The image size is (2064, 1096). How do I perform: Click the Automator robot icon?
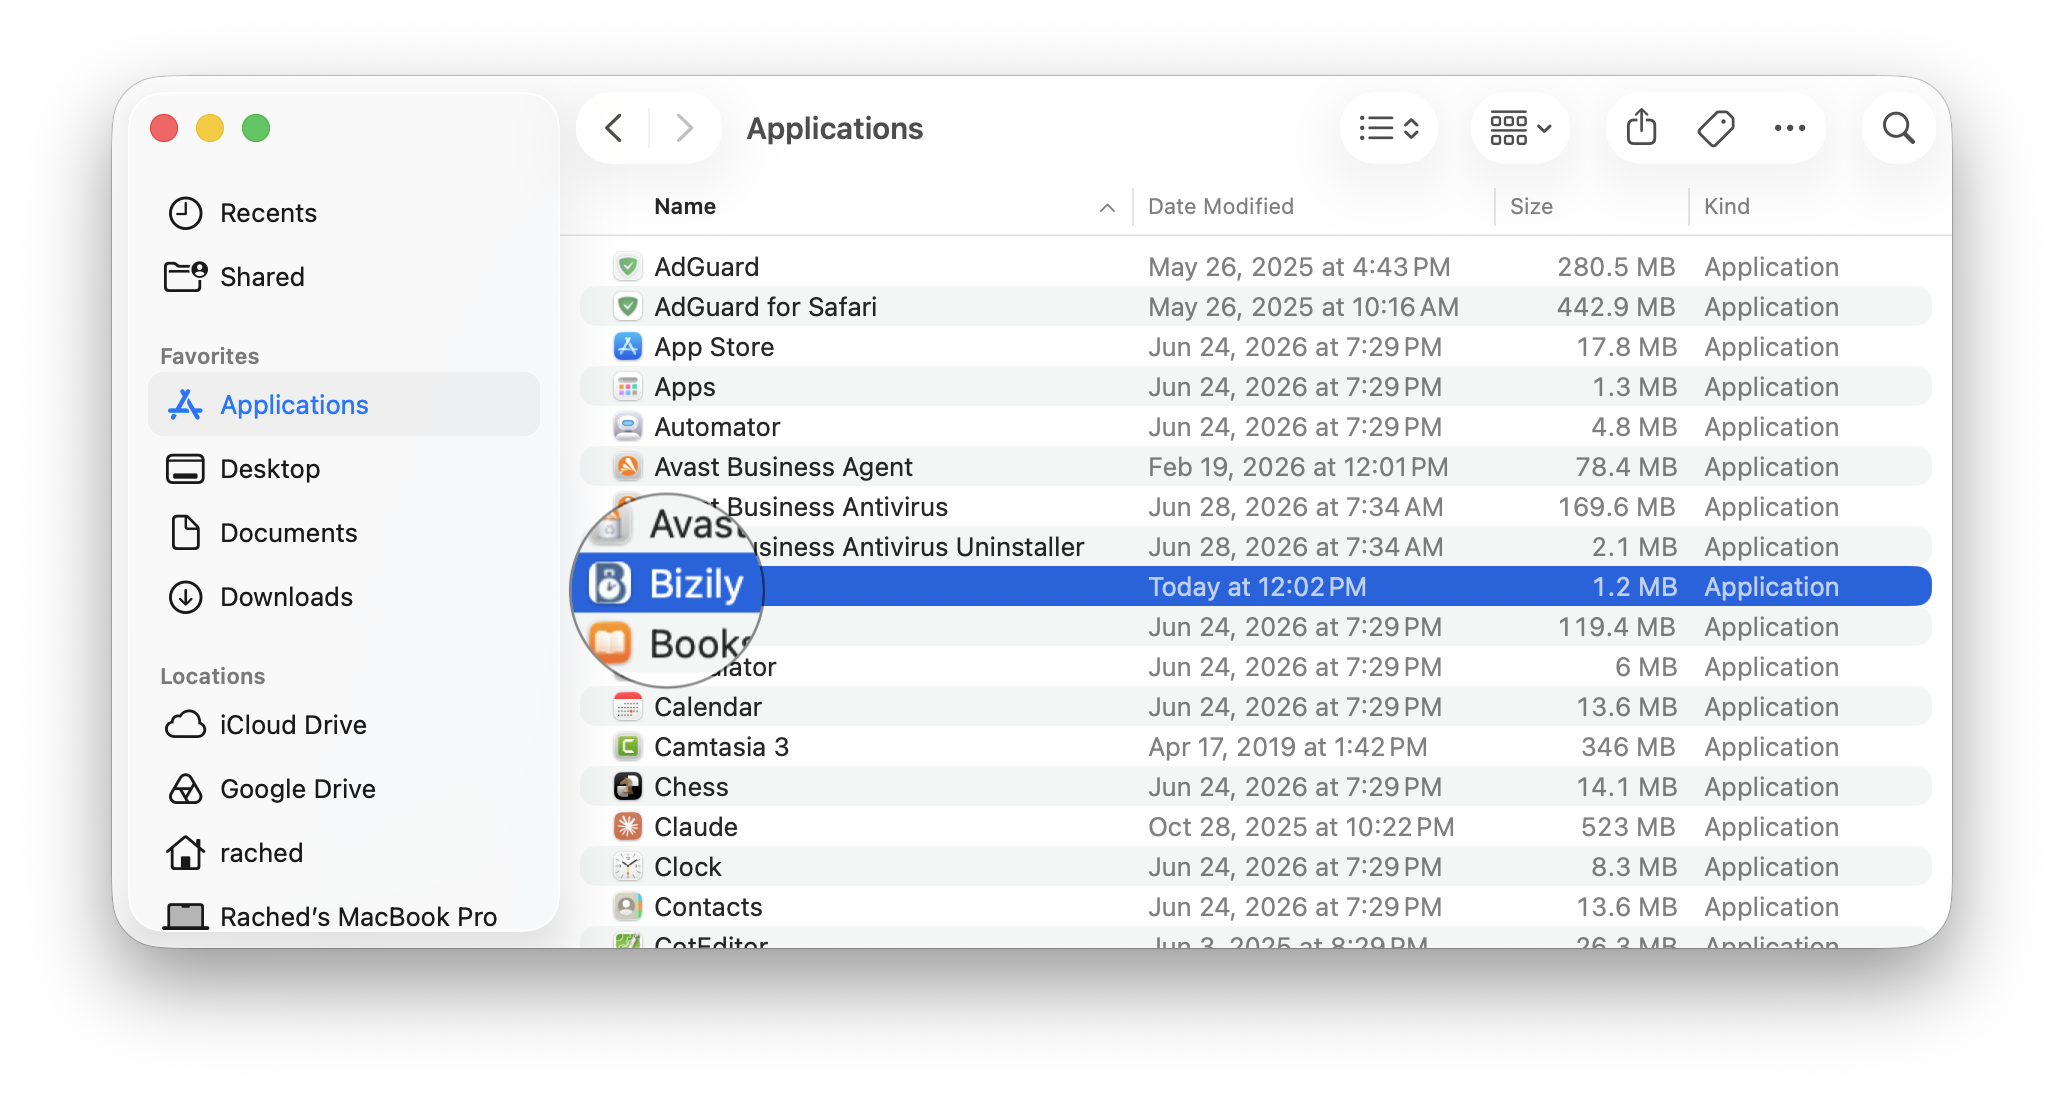tap(627, 427)
